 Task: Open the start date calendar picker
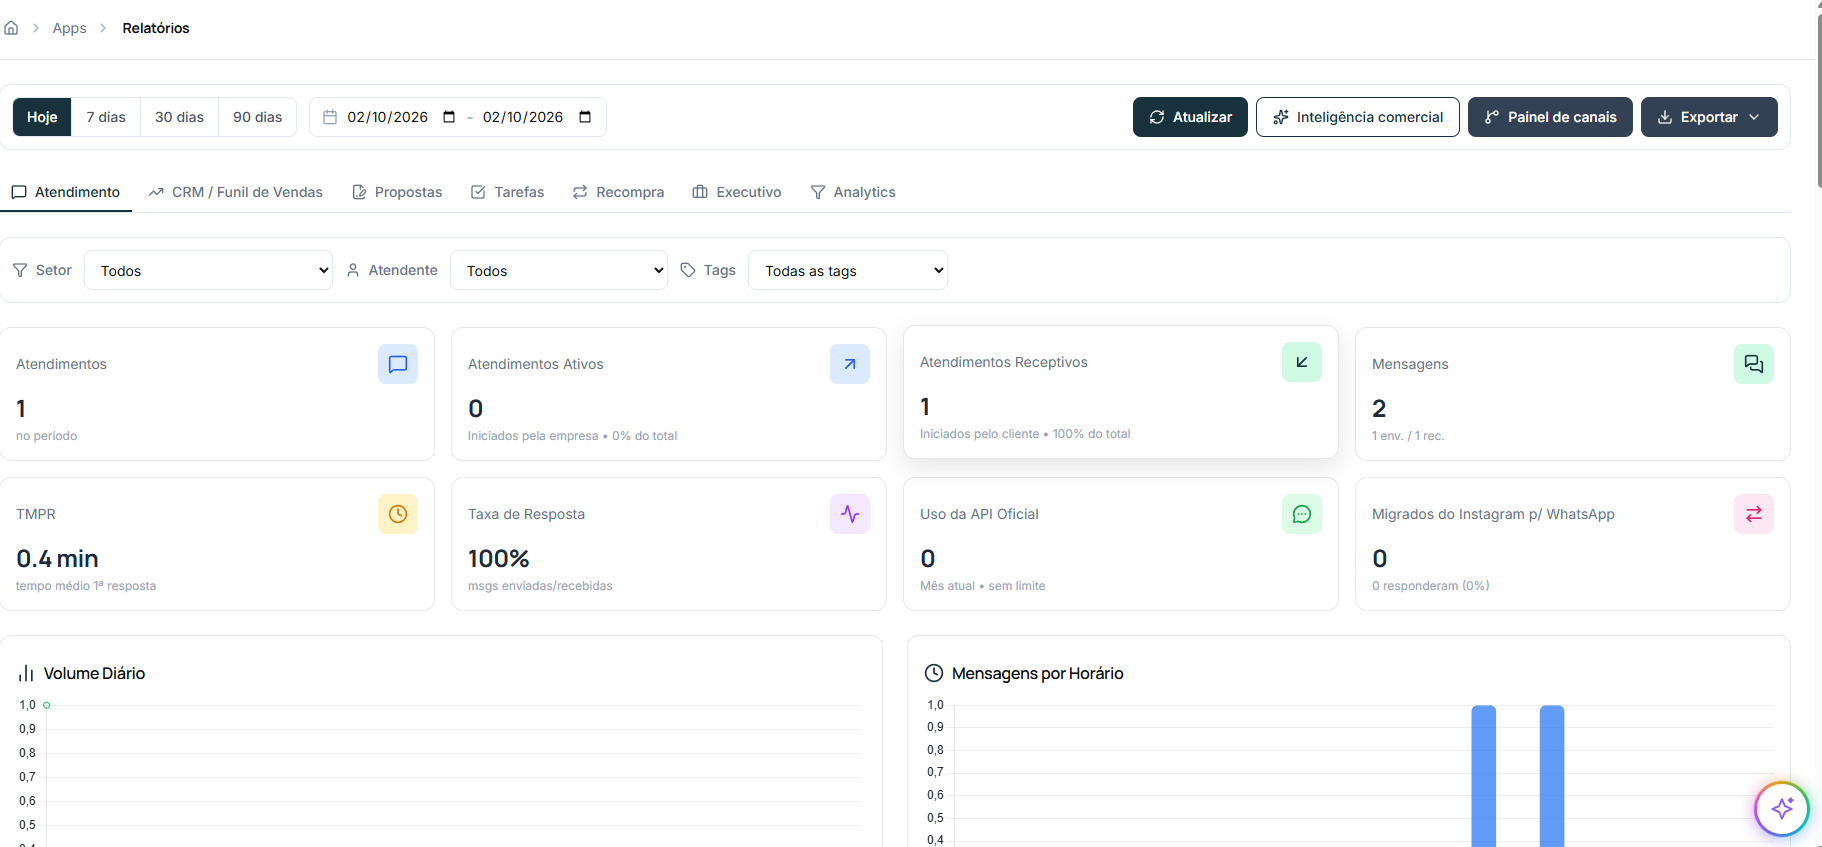point(449,117)
